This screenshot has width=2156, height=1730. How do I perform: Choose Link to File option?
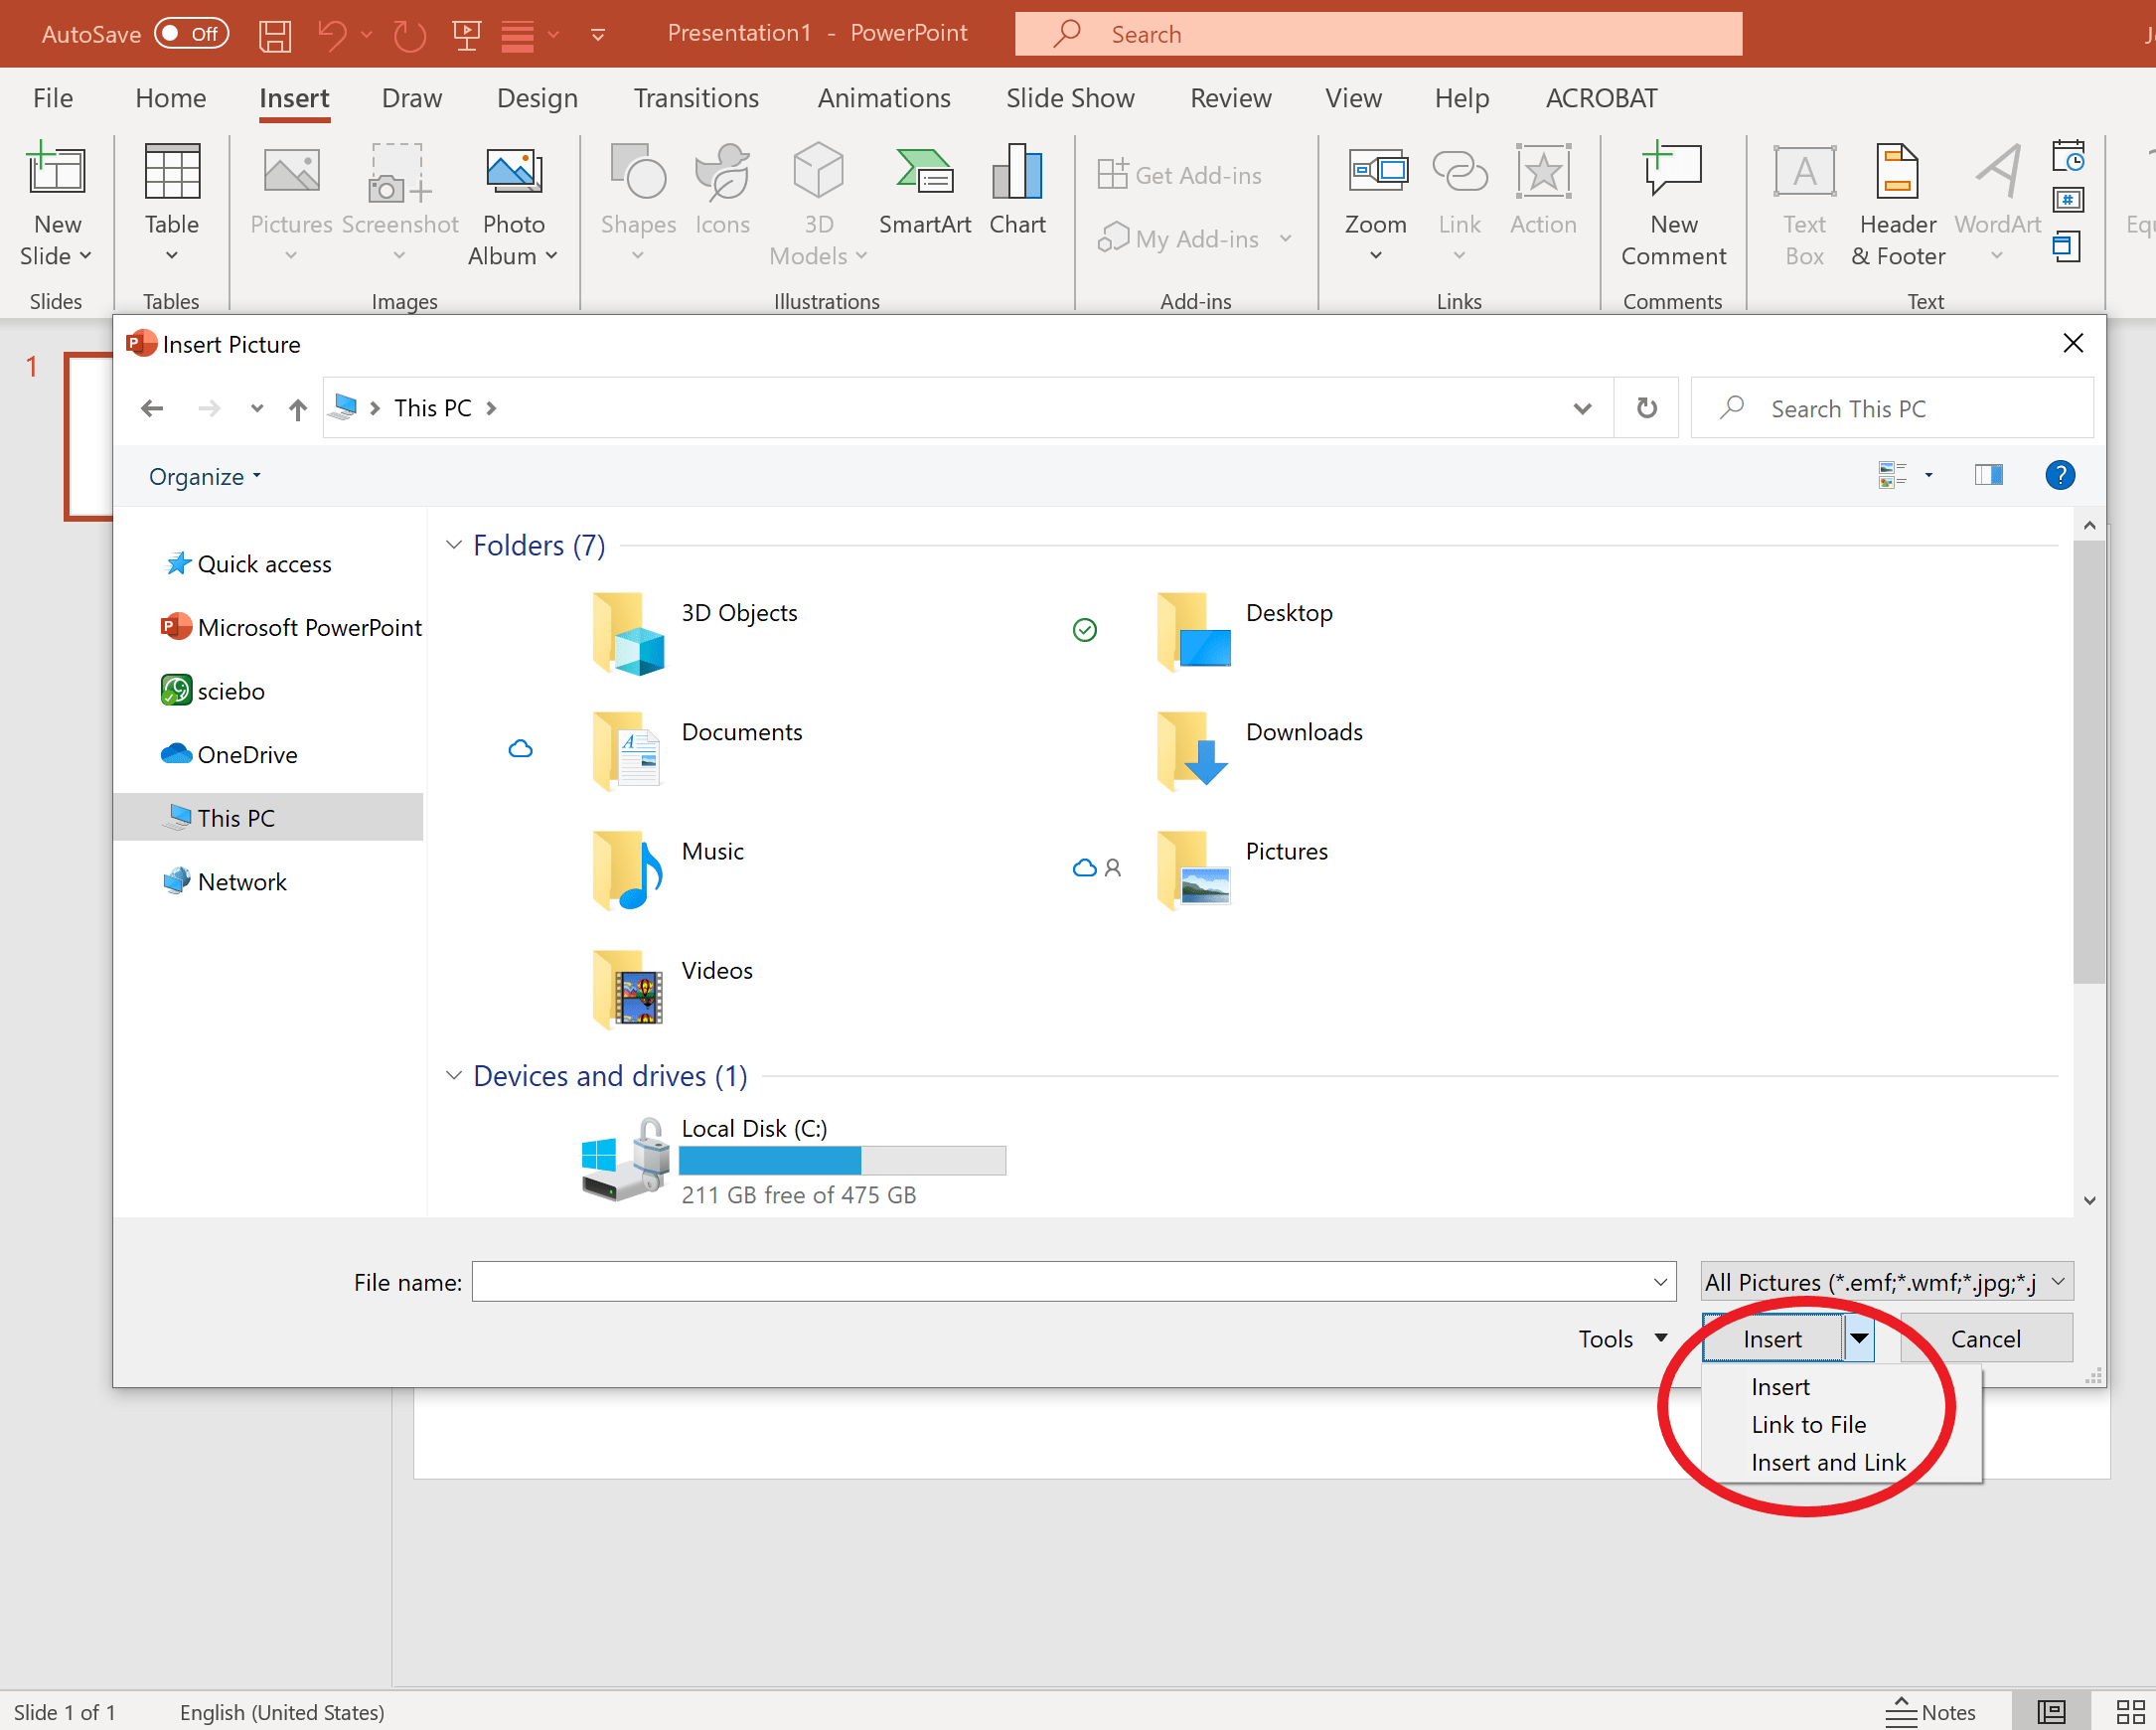(x=1808, y=1425)
